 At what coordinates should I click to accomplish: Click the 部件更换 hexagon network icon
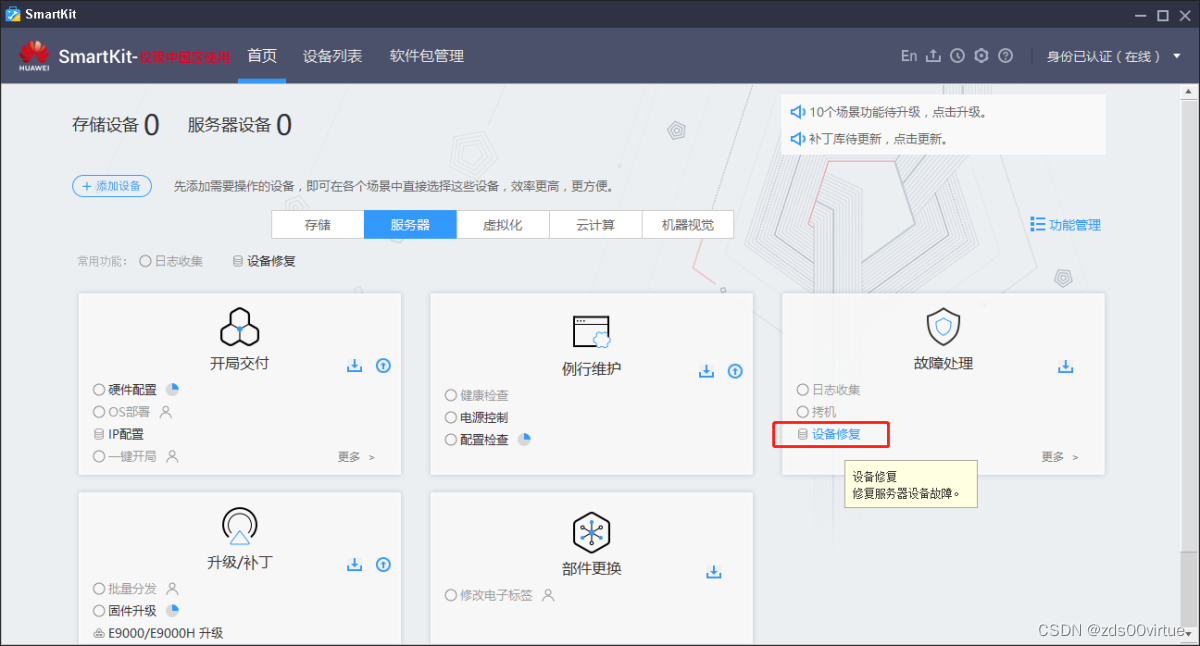click(592, 532)
